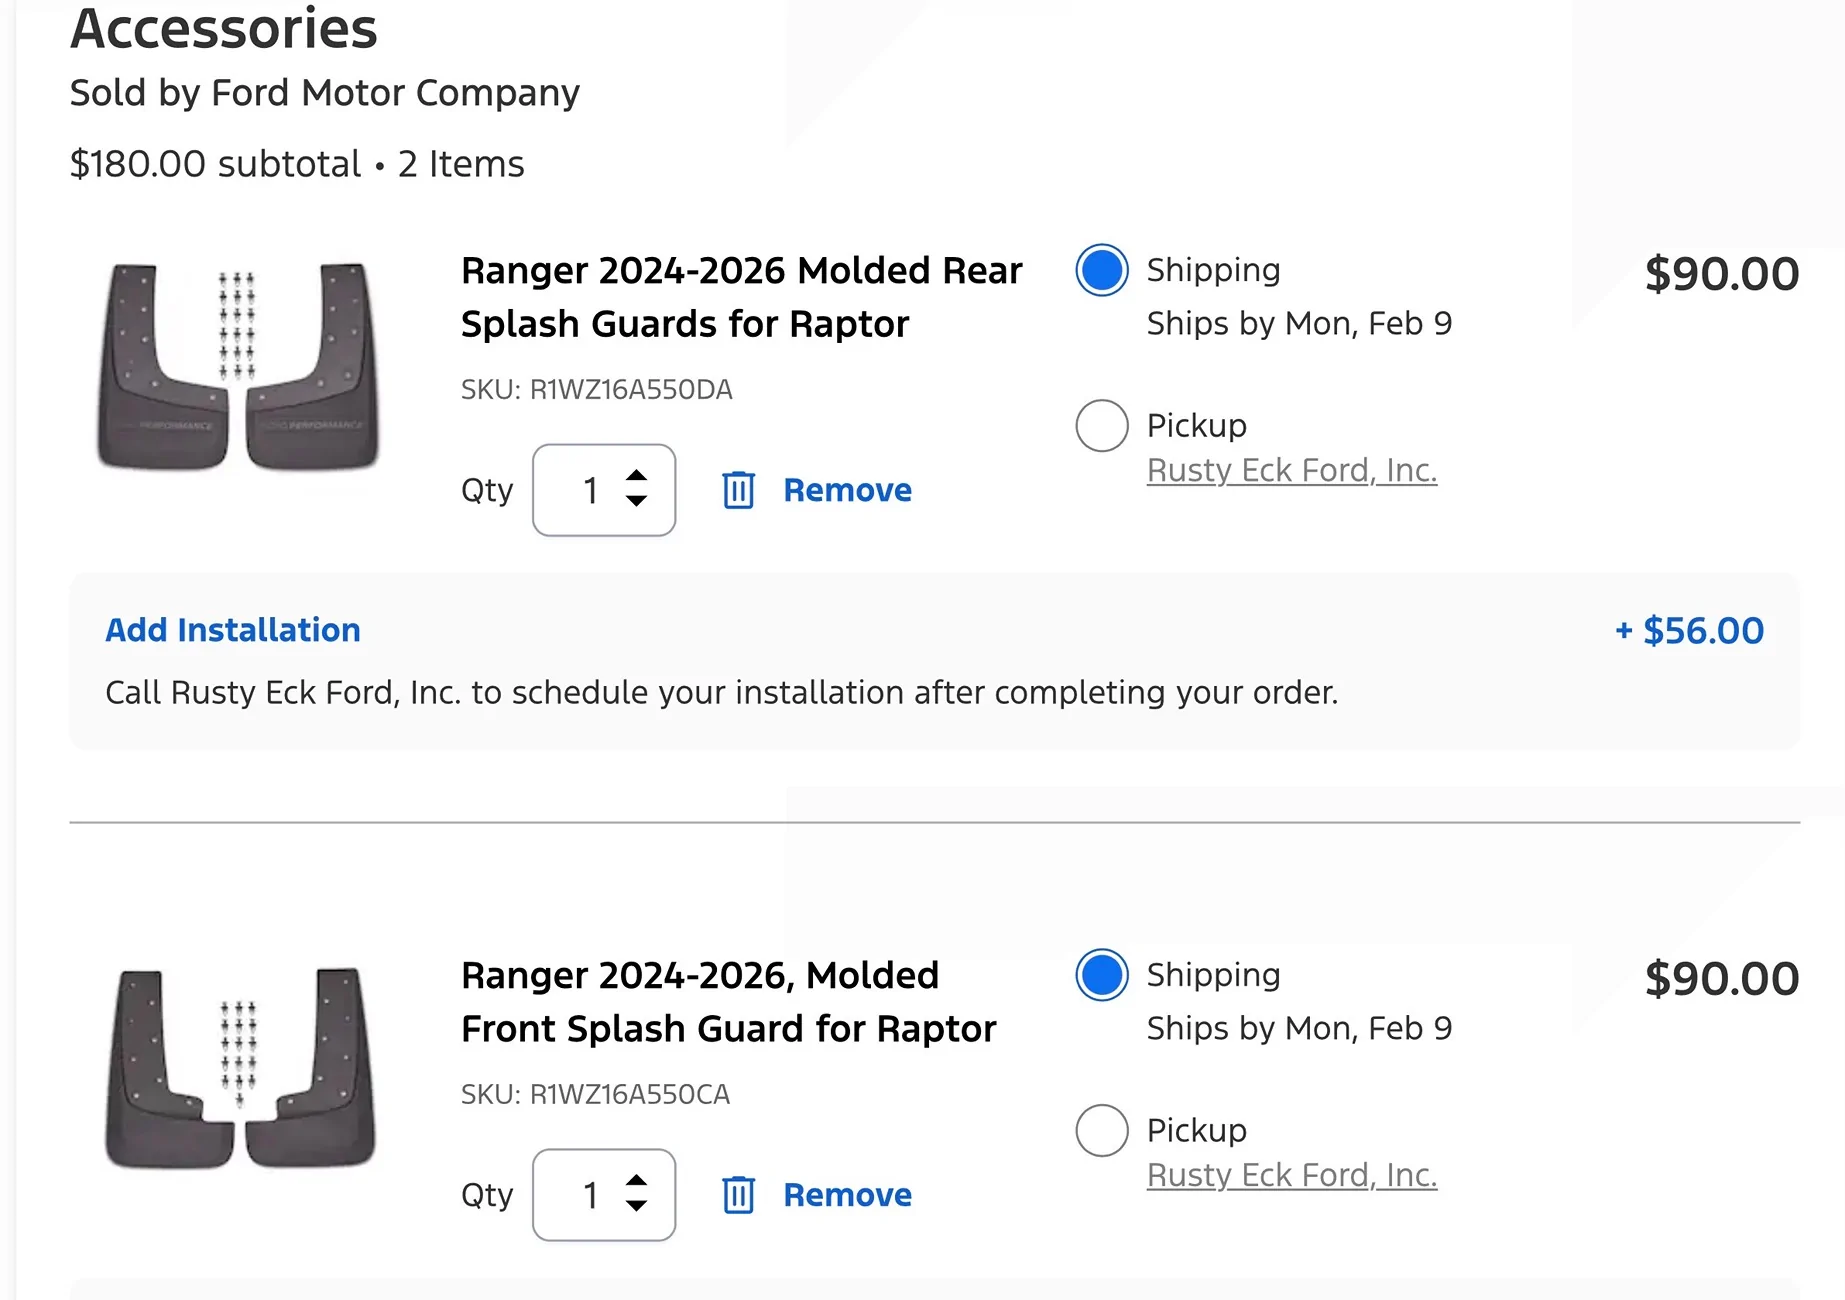
Task: Decrease quantity of Front Splash Guard
Action: point(636,1207)
